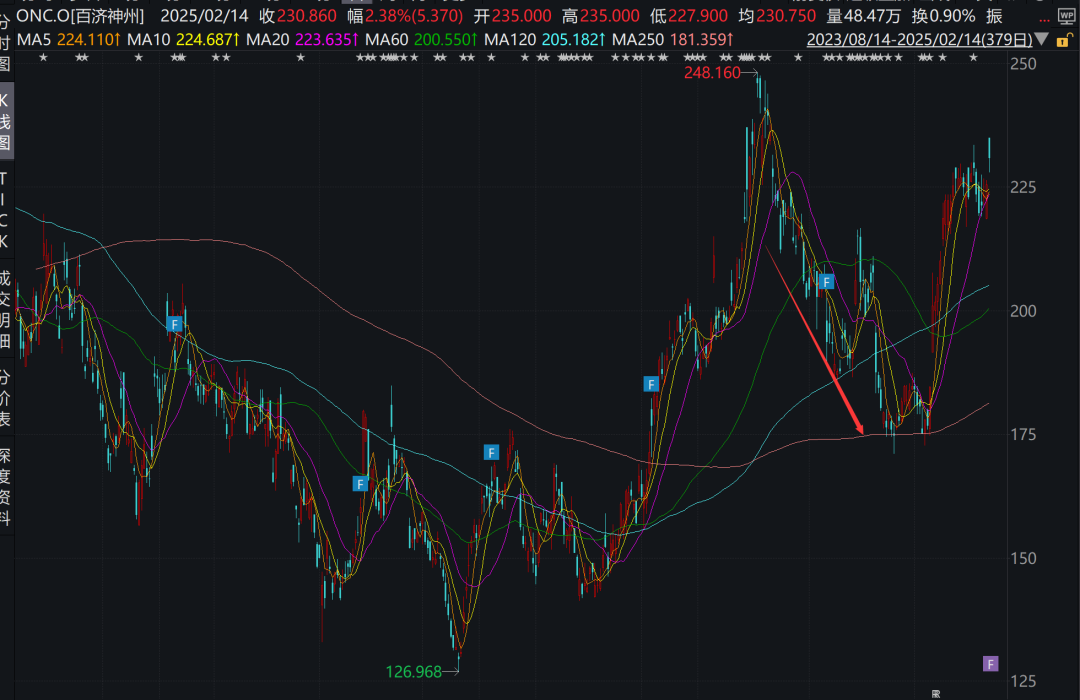1080x700 pixels.
Task: Switch to the 分时图 side tab
Action: pyautogui.click(x=7, y=43)
